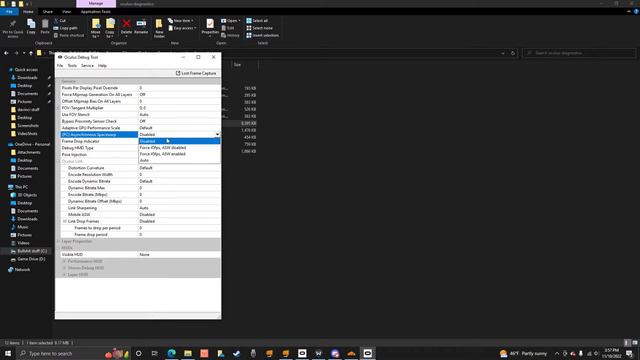Click Invert selection in Explorer ribbon

[262, 36]
